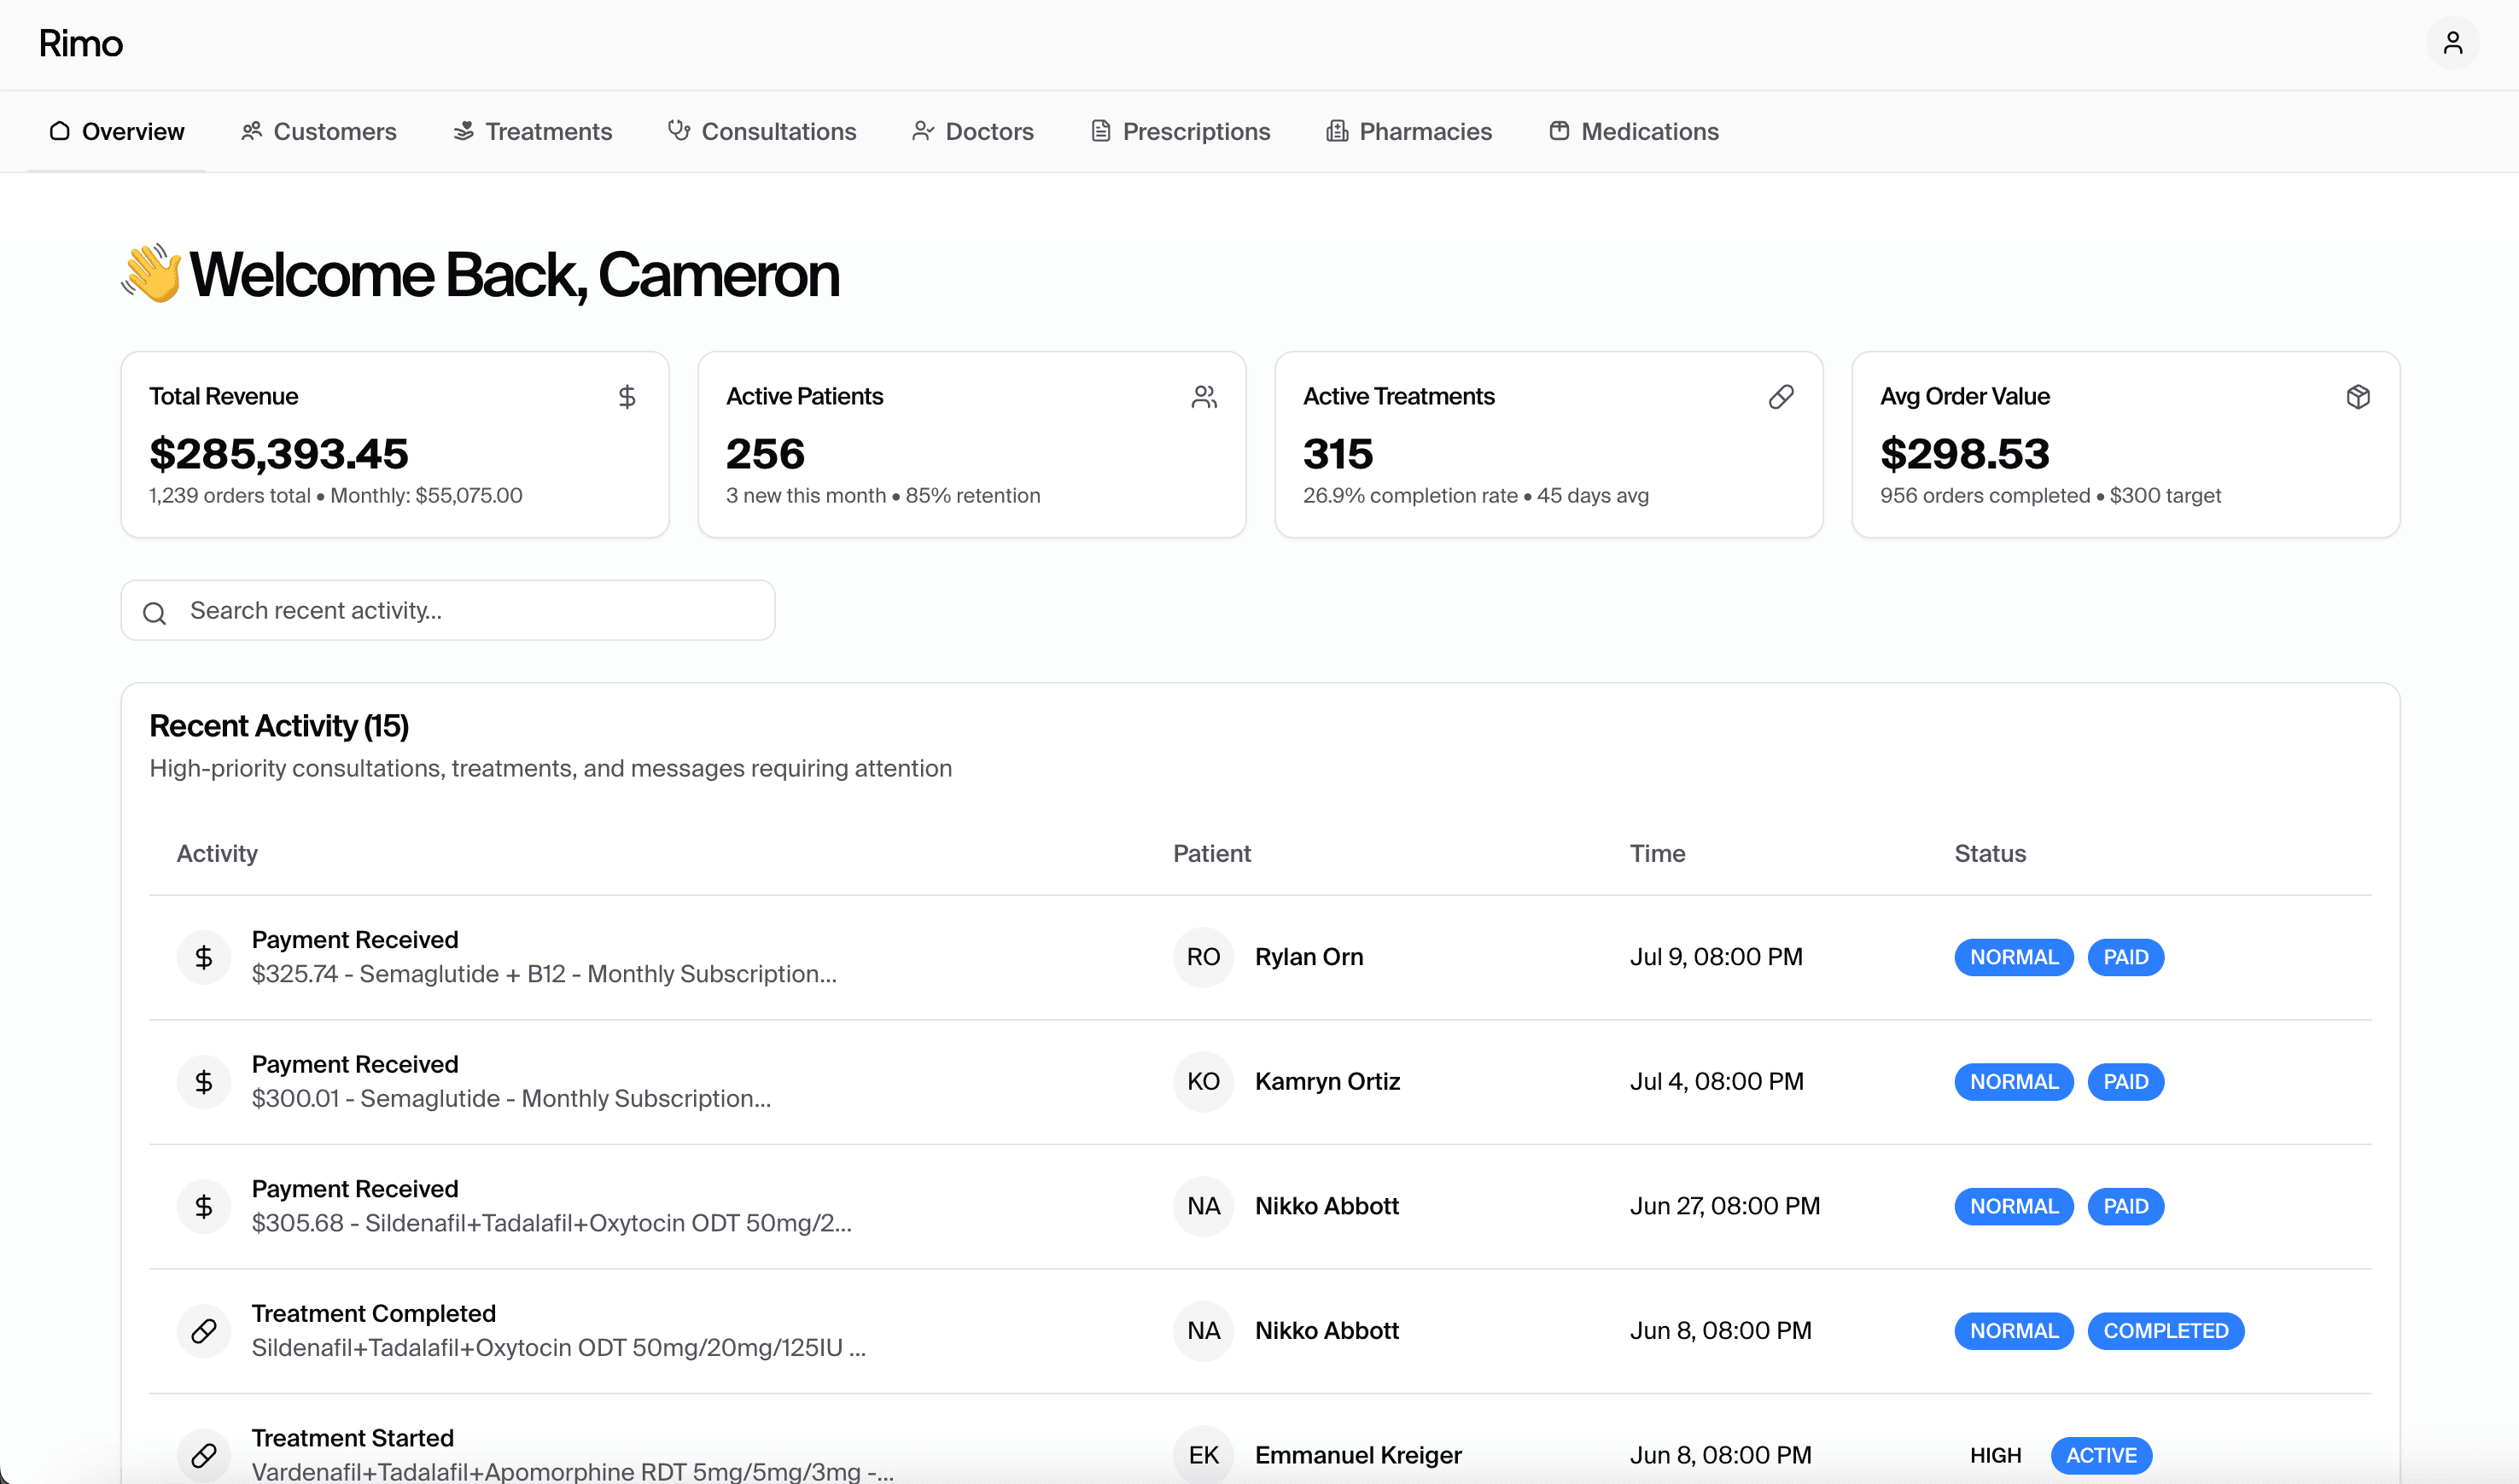
Task: Click the Overview tab home icon
Action: pos(60,131)
